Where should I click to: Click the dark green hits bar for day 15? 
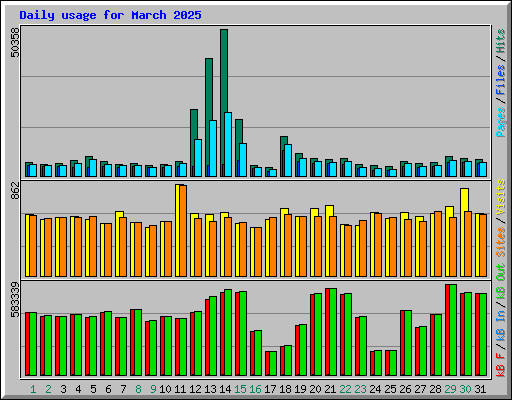coord(239,131)
